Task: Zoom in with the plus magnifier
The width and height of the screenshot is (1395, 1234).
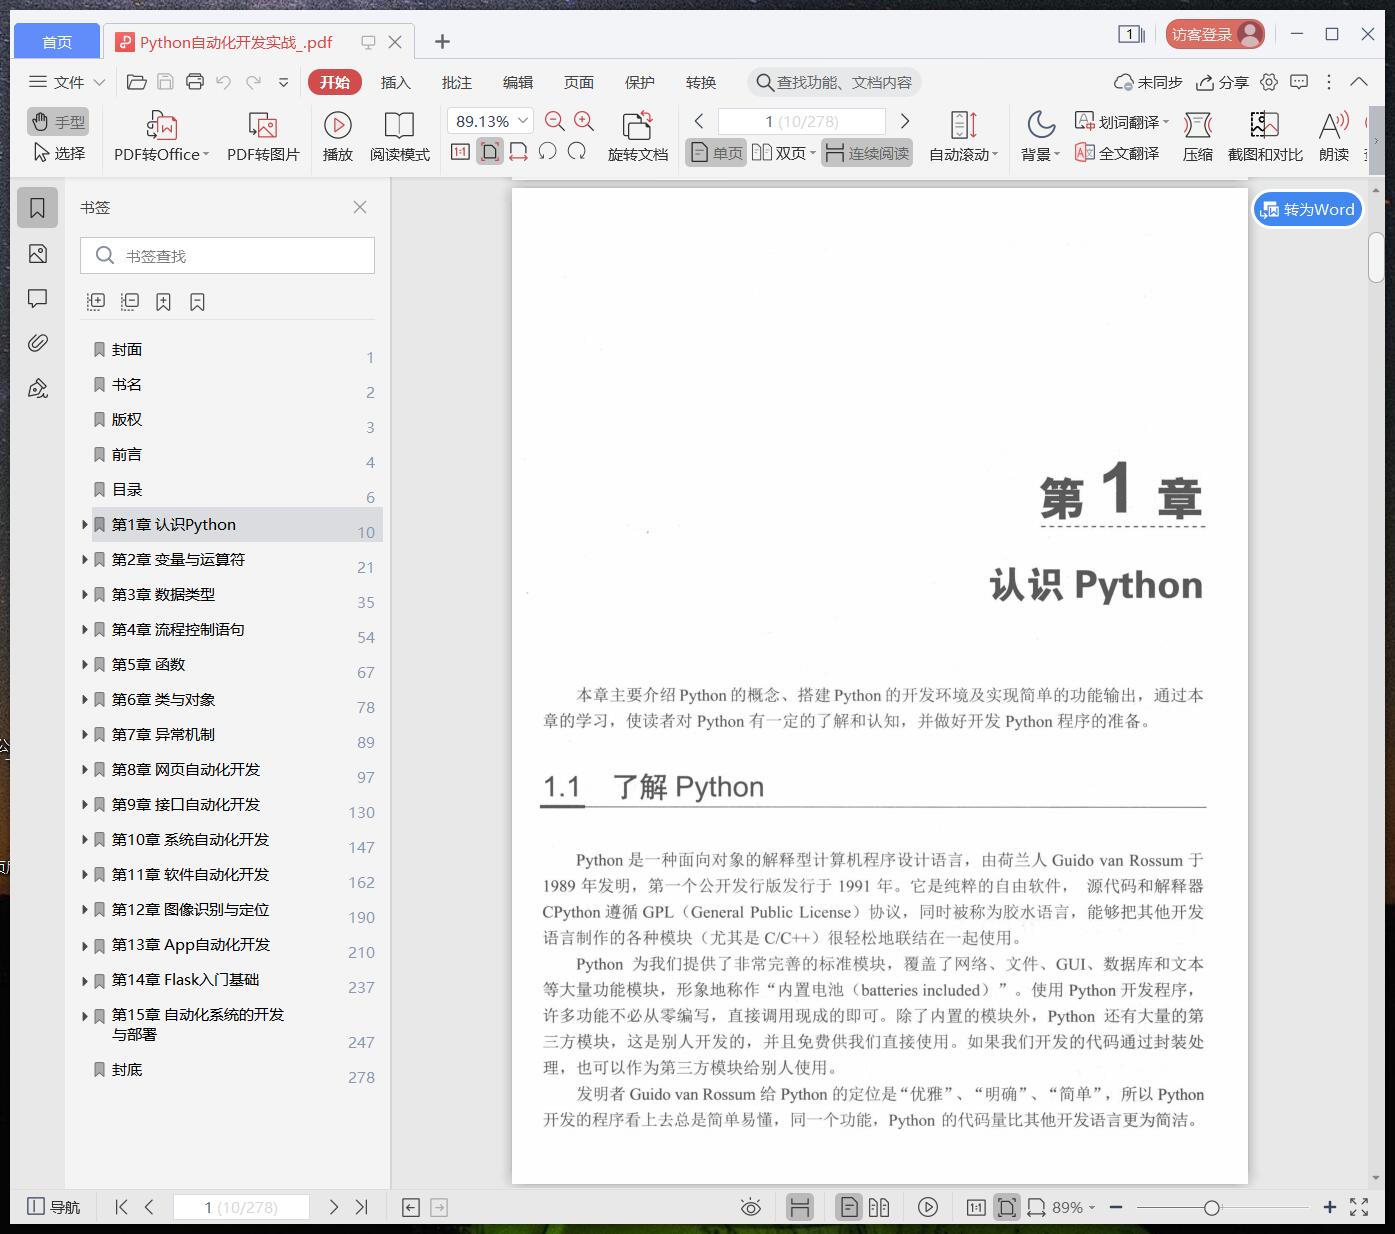Action: point(584,122)
